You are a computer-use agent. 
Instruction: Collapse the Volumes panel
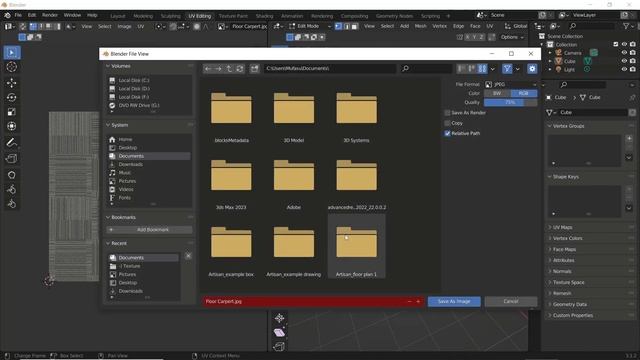[x=108, y=66]
